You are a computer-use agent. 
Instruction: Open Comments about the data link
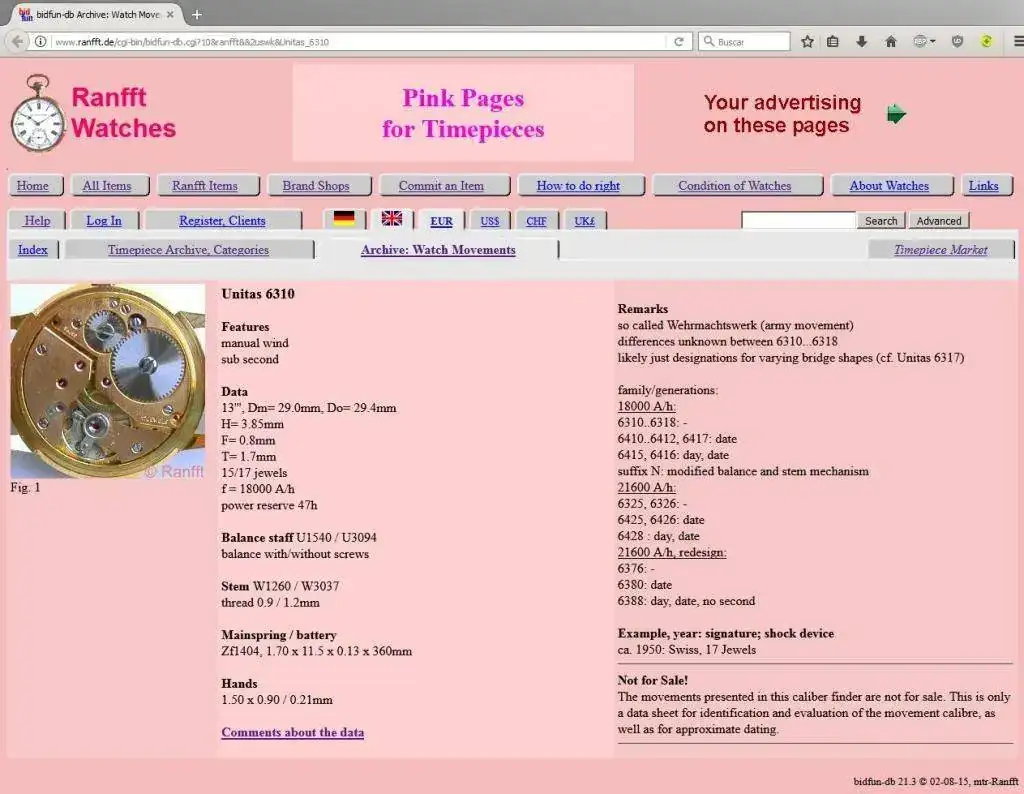[292, 732]
